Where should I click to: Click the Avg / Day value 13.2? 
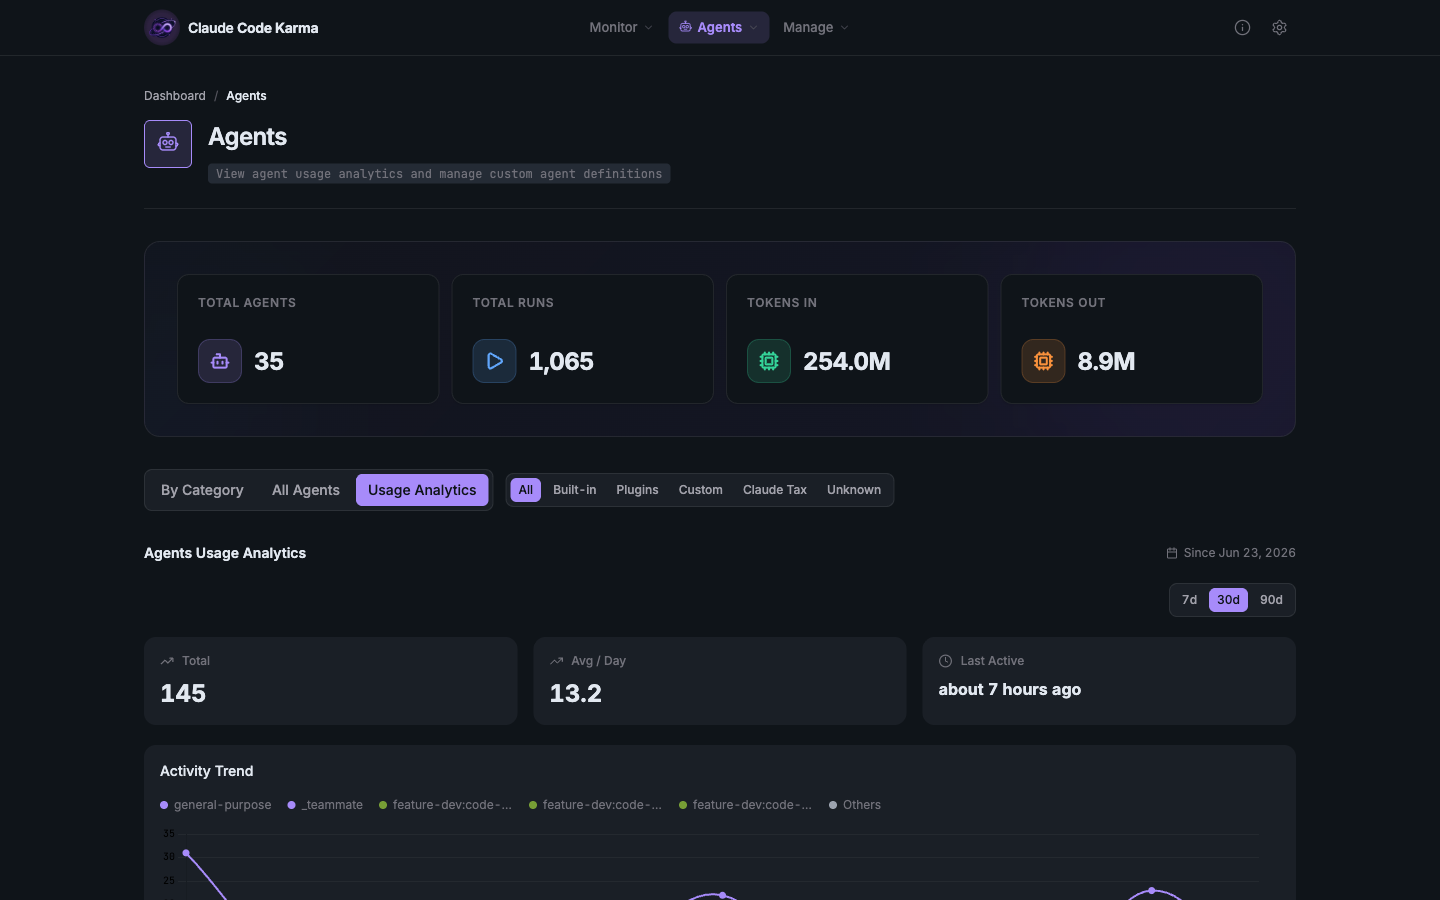tap(576, 693)
